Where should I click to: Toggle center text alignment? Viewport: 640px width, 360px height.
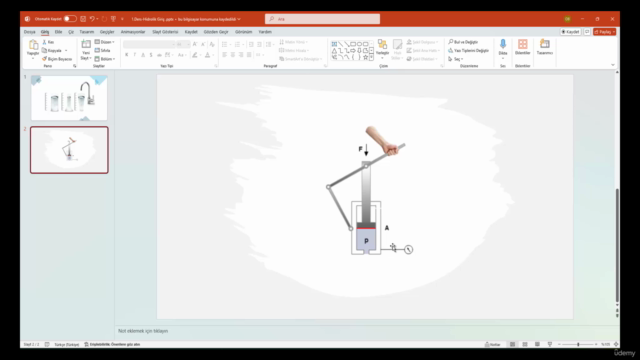[x=233, y=55]
